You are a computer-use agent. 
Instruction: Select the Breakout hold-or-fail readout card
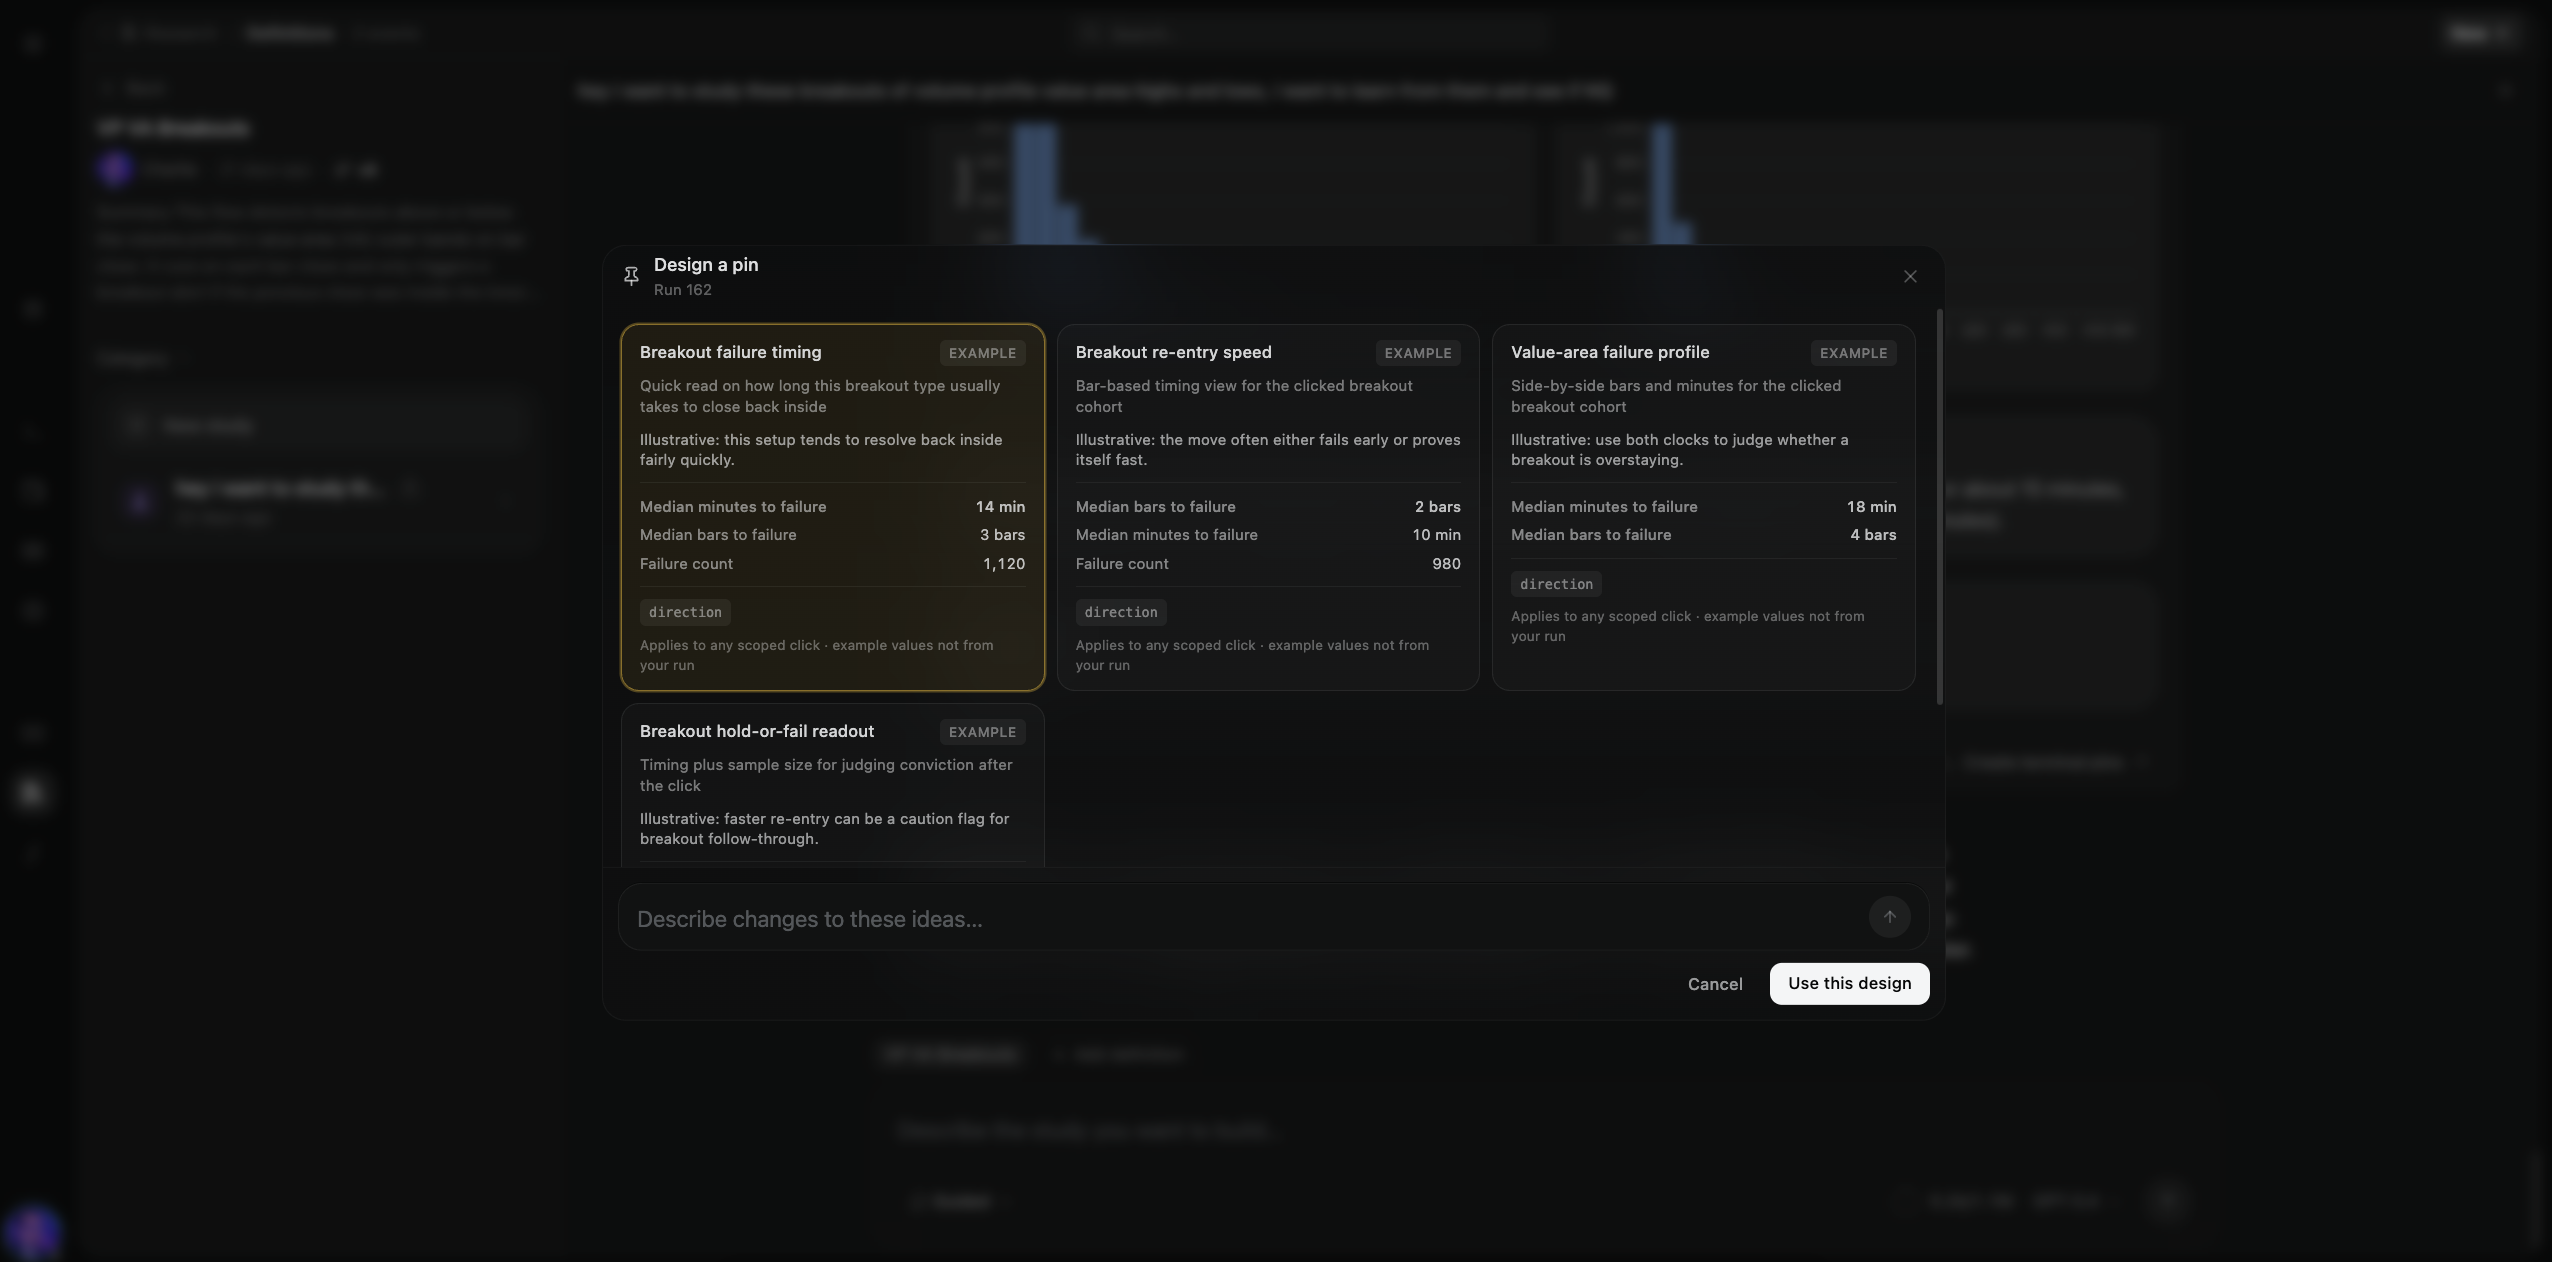[x=832, y=785]
